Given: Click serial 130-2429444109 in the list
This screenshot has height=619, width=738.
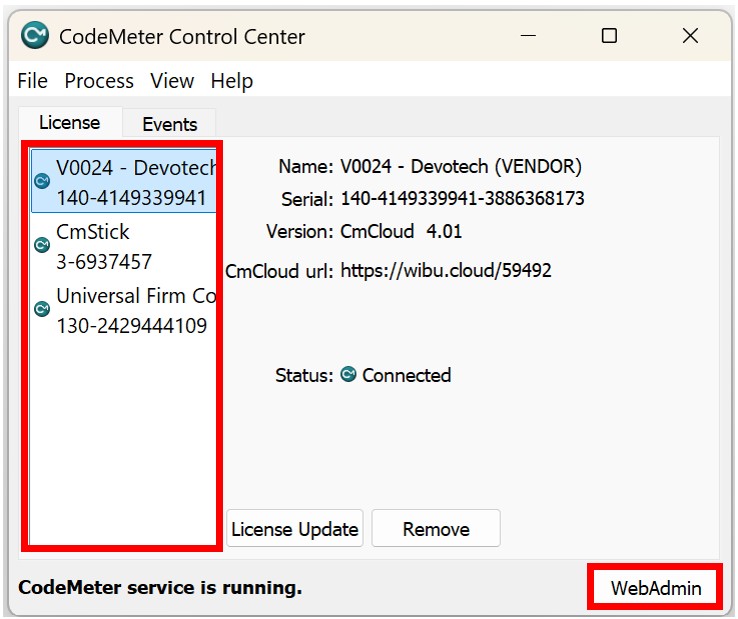Looking at the screenshot, I should [x=132, y=326].
